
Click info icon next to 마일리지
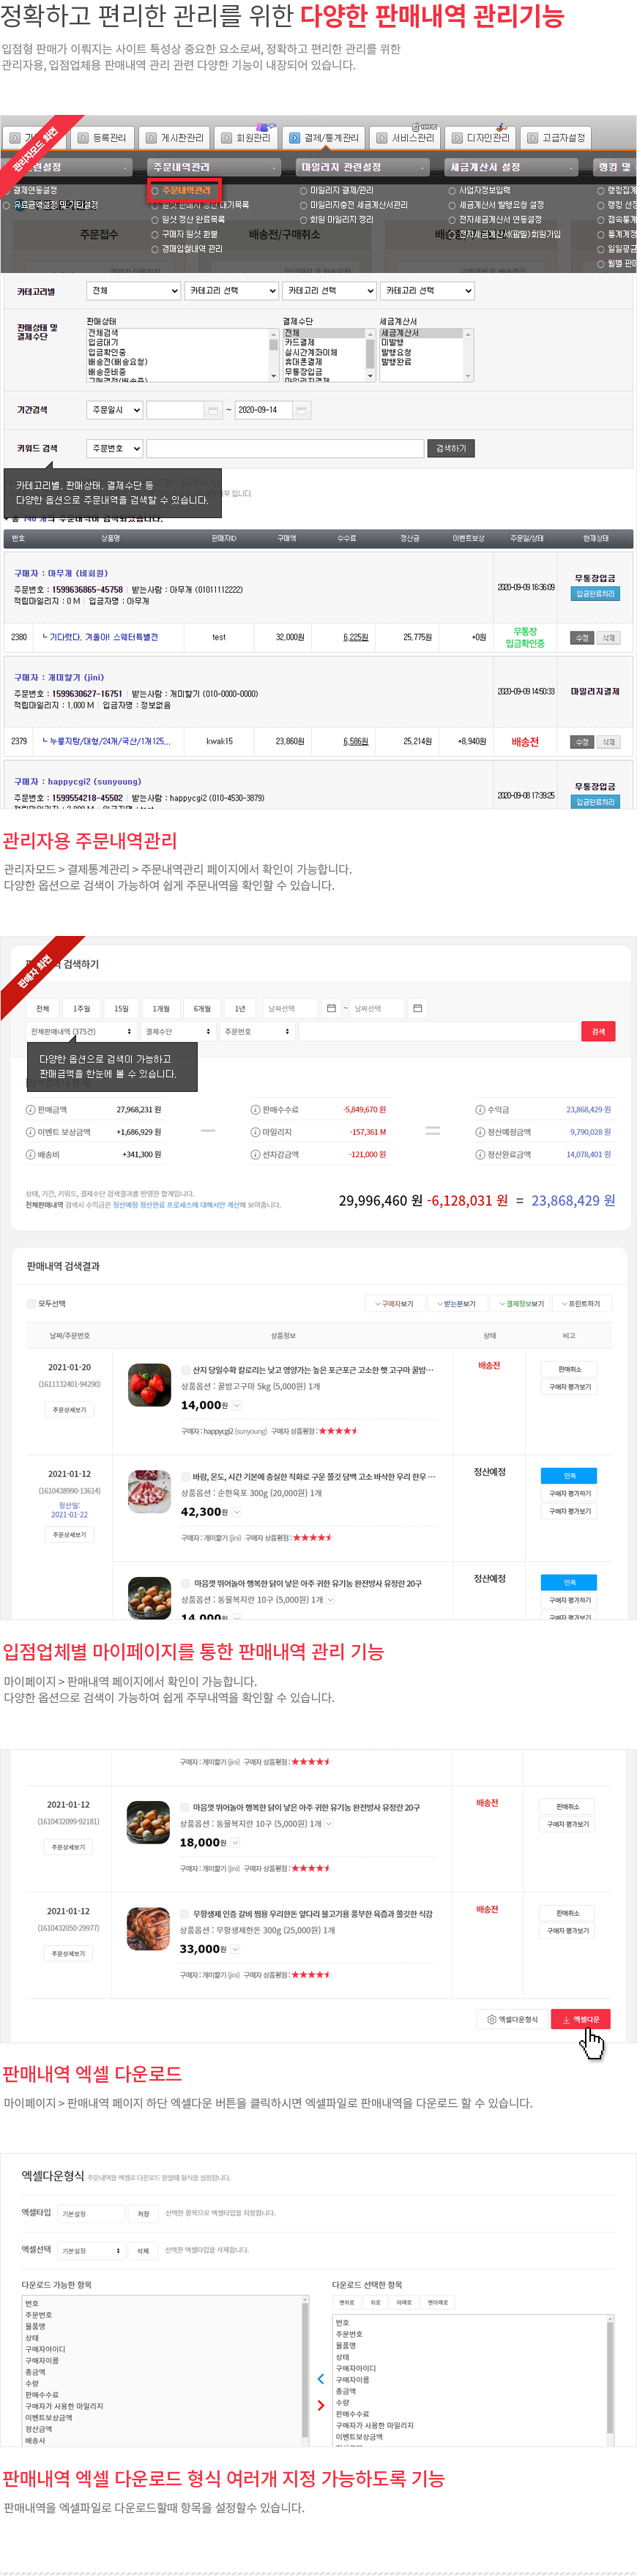click(x=255, y=1132)
